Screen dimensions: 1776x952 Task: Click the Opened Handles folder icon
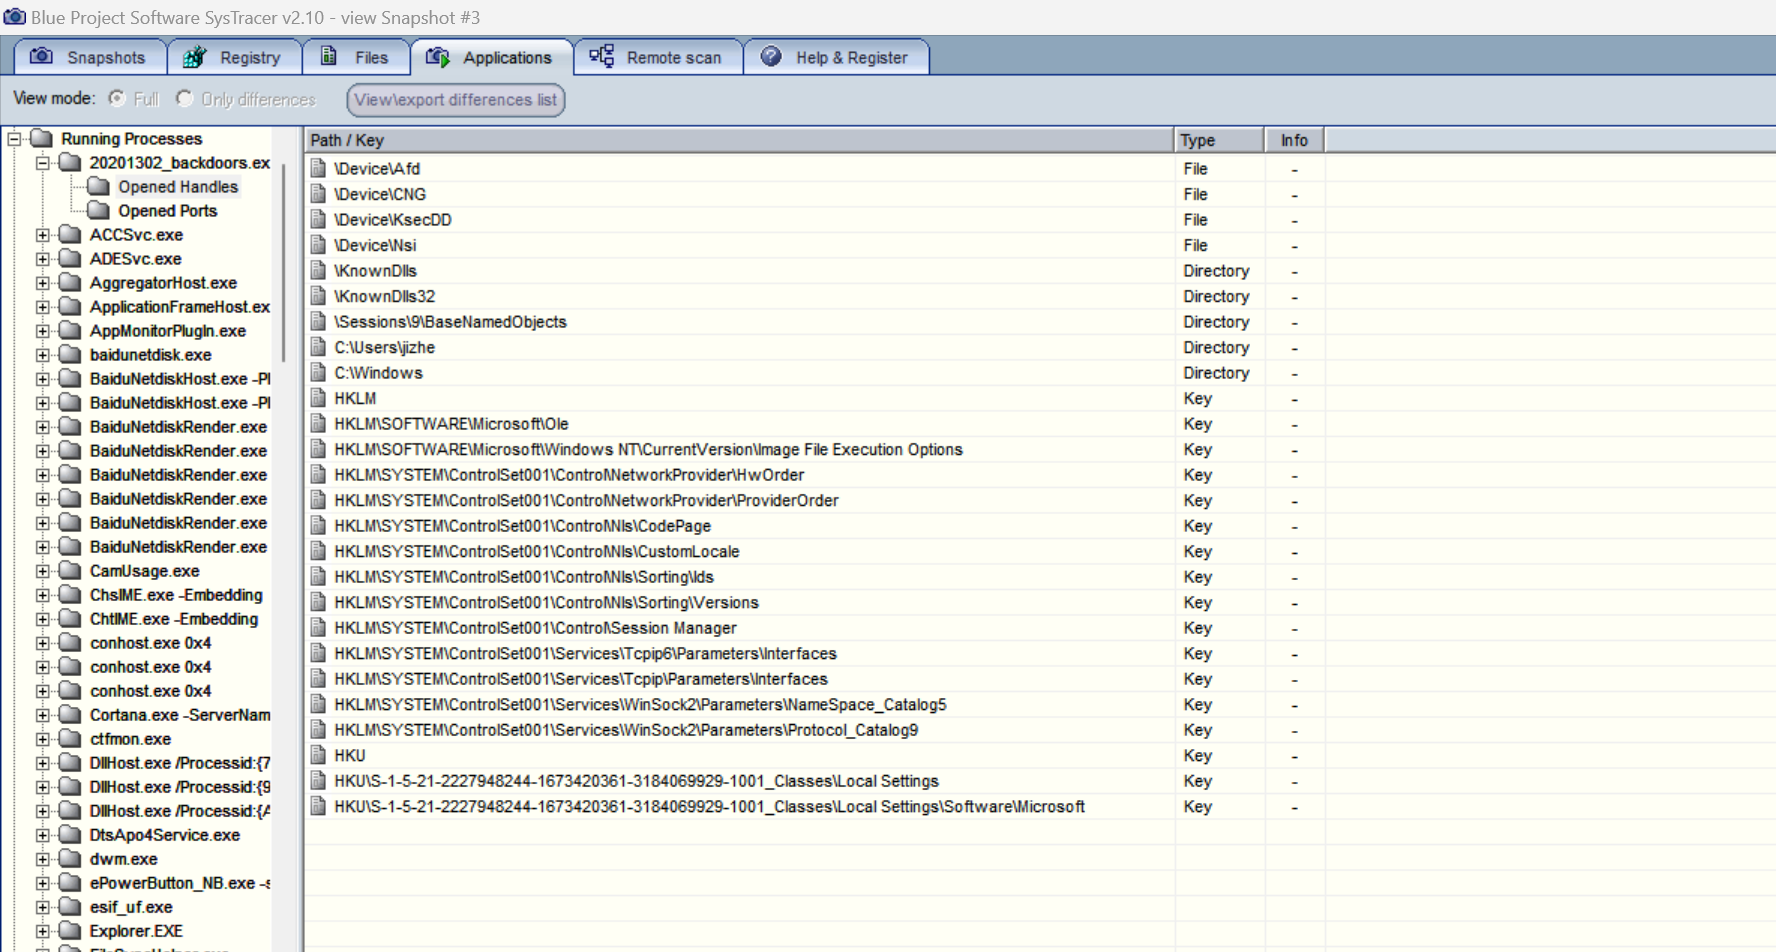coord(98,186)
